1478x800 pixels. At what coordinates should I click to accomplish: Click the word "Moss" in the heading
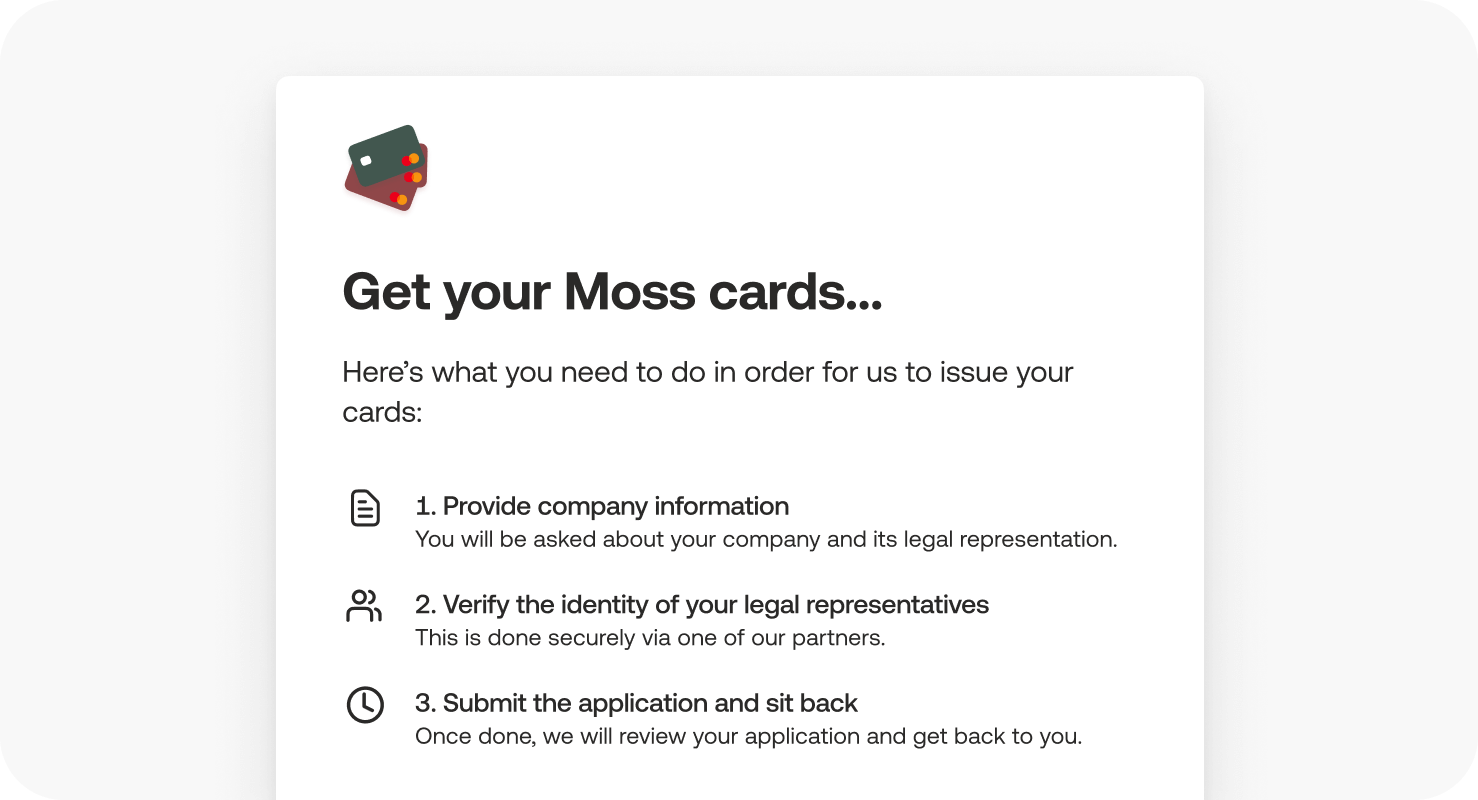coord(629,292)
